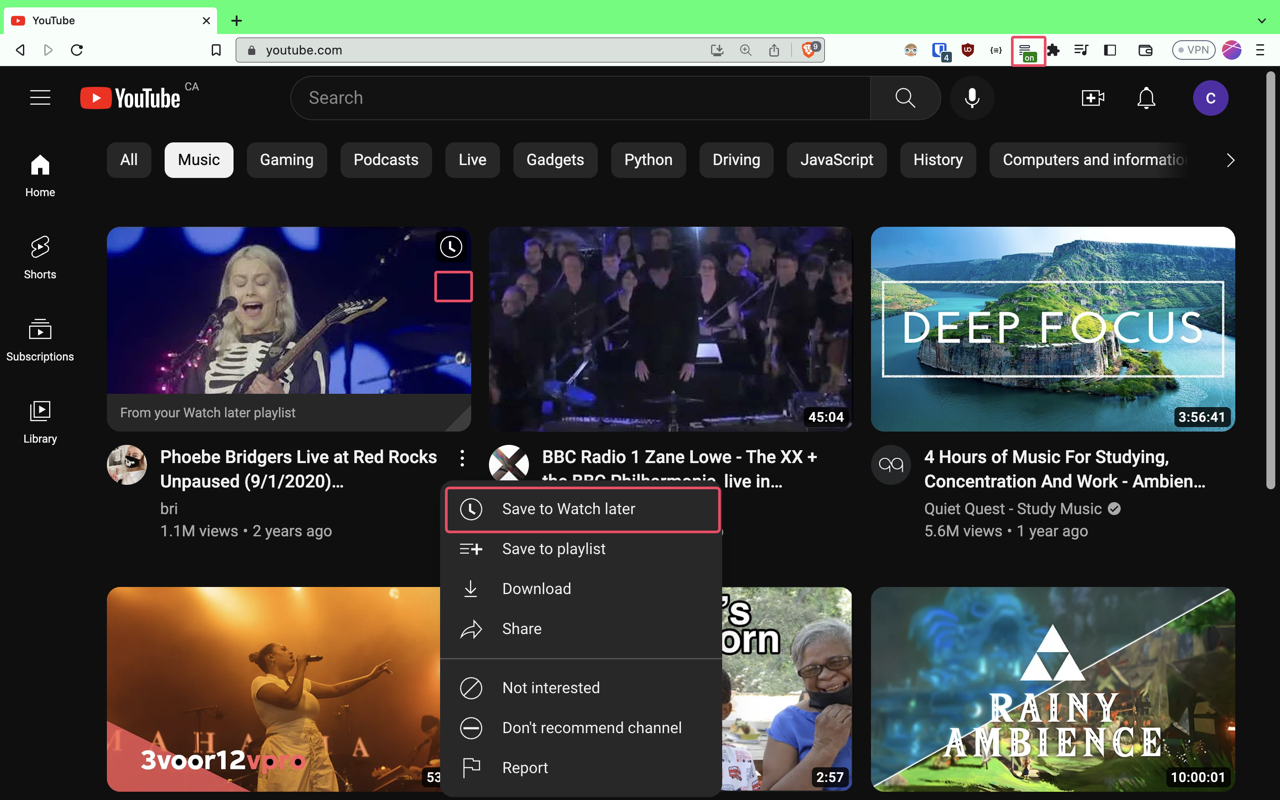Viewport: 1280px width, 800px height.
Task: Toggle the navigation sidebar with the hamburger menu
Action: click(x=40, y=97)
